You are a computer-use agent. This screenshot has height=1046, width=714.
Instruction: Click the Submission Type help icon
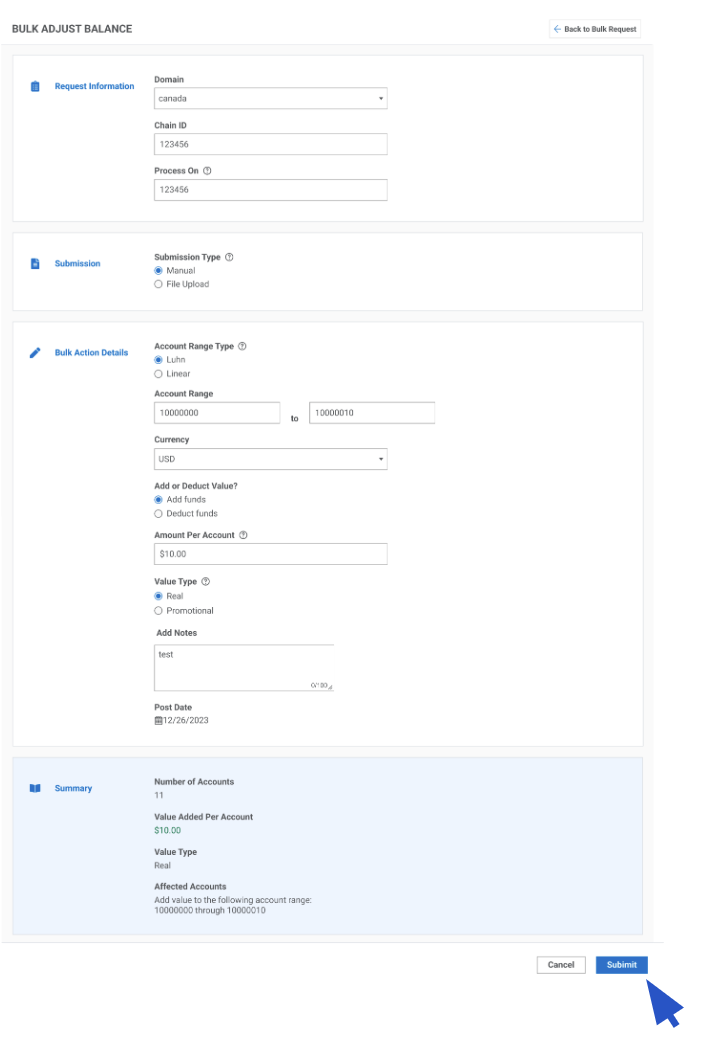229,257
